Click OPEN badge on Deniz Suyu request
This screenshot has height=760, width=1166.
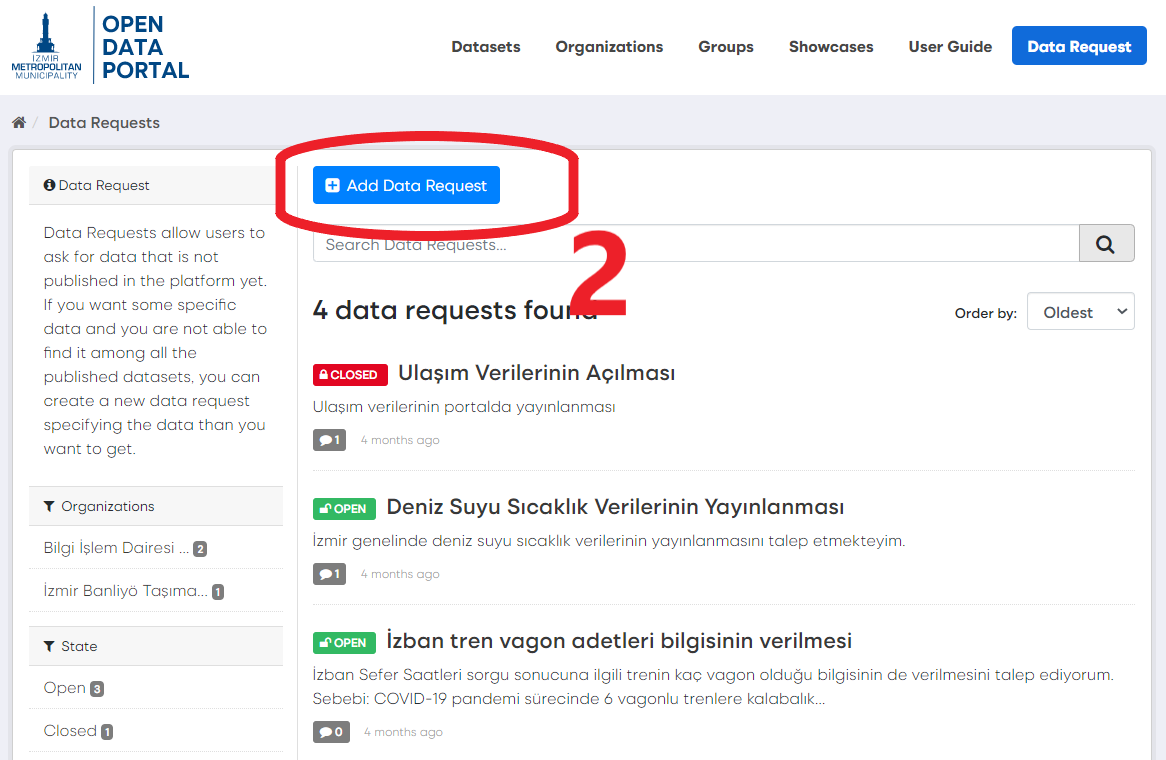tap(344, 508)
